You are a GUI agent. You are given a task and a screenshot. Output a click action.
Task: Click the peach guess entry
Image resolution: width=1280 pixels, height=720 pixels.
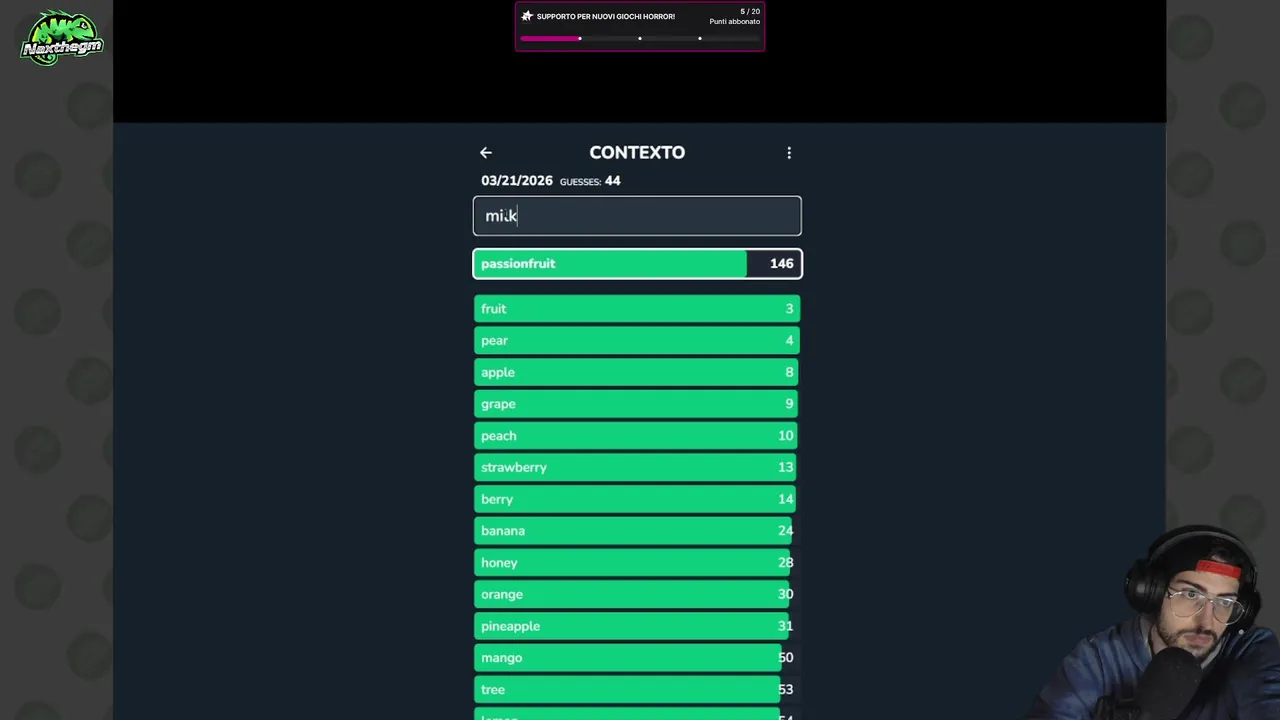[x=637, y=436]
